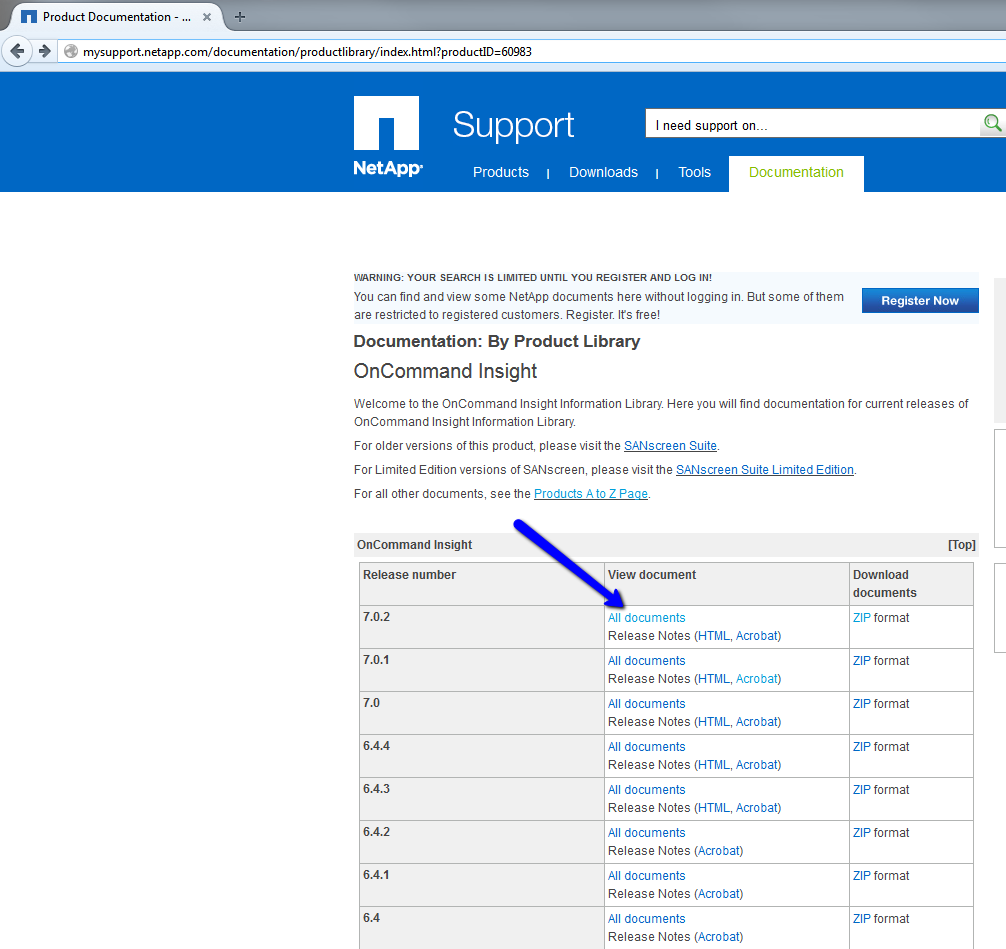Open the Products A to Z Page link

point(591,493)
